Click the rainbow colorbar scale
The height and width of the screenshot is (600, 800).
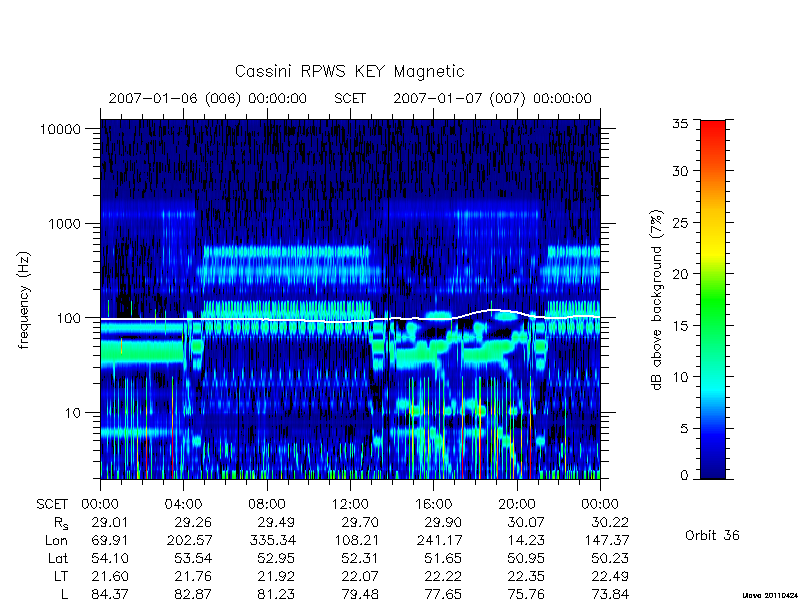713,299
